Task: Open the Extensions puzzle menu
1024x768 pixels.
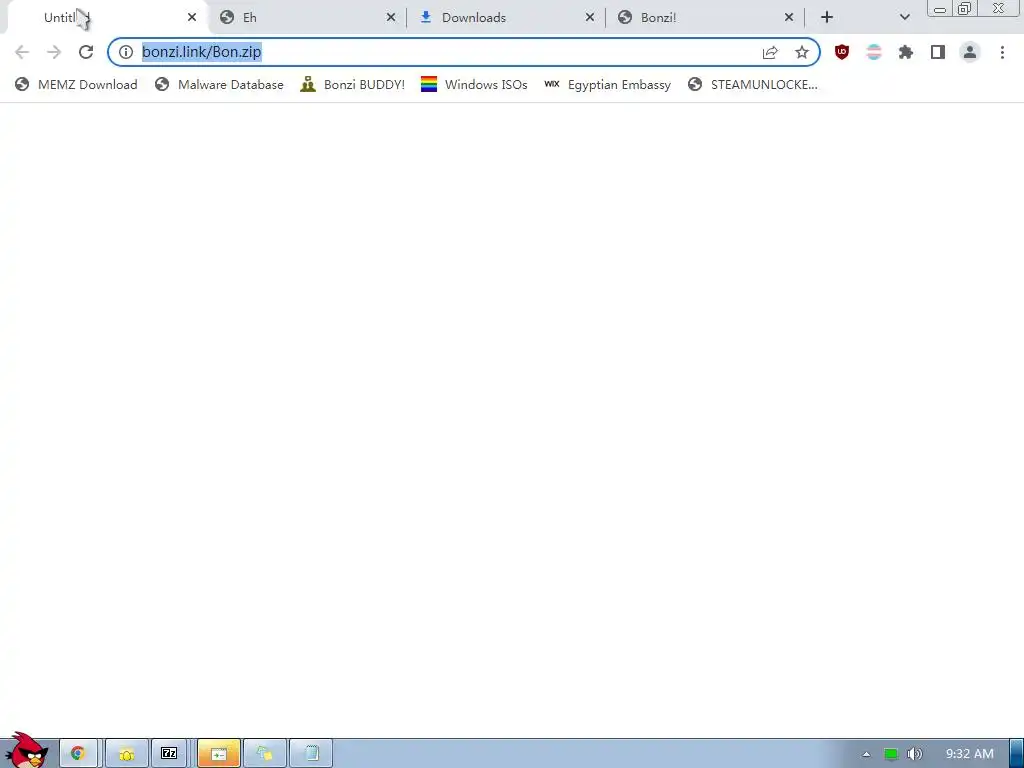Action: [x=906, y=52]
